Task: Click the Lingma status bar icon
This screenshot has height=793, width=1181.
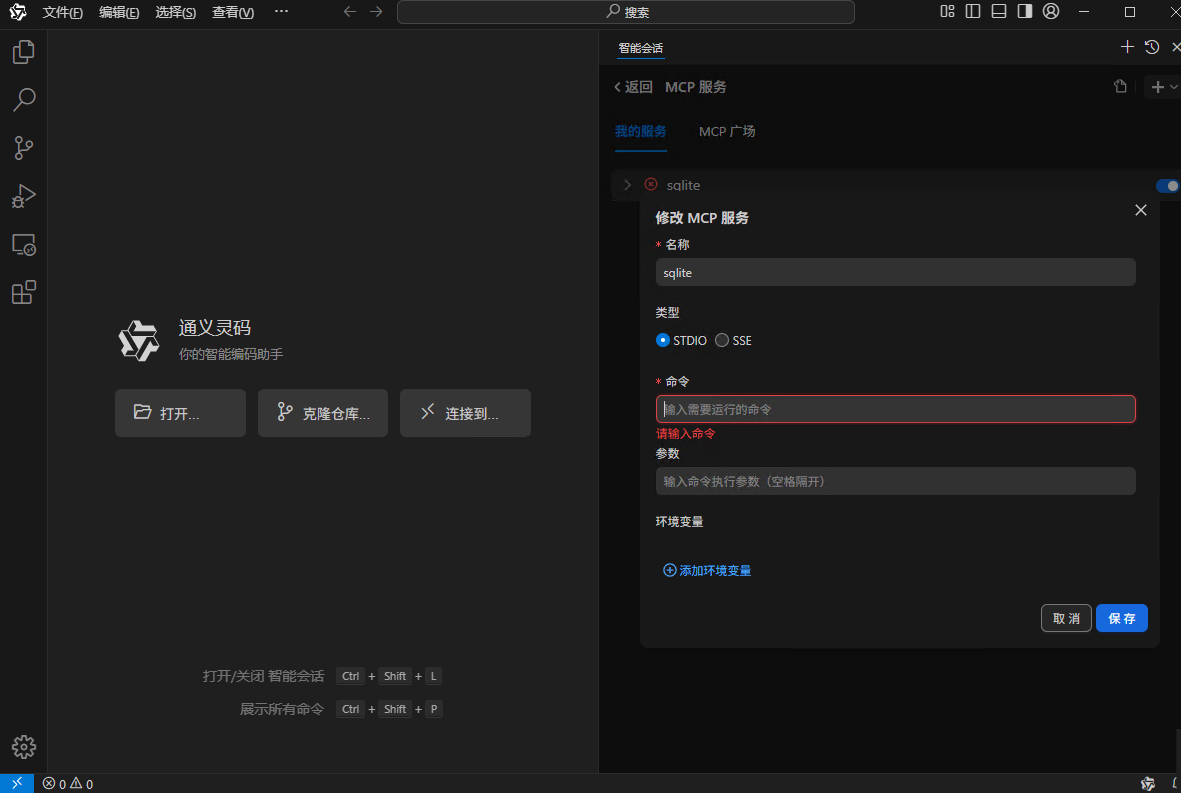Action: click(x=1148, y=784)
